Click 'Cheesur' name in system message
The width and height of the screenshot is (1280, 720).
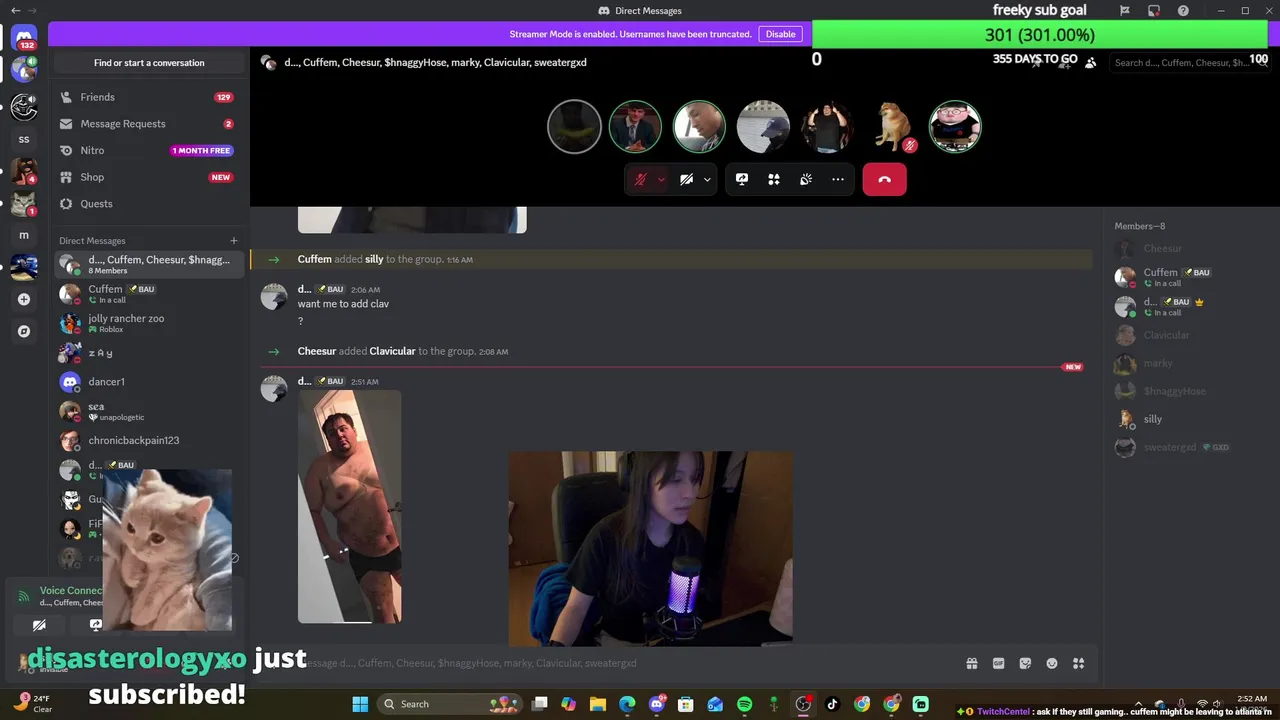(x=316, y=351)
